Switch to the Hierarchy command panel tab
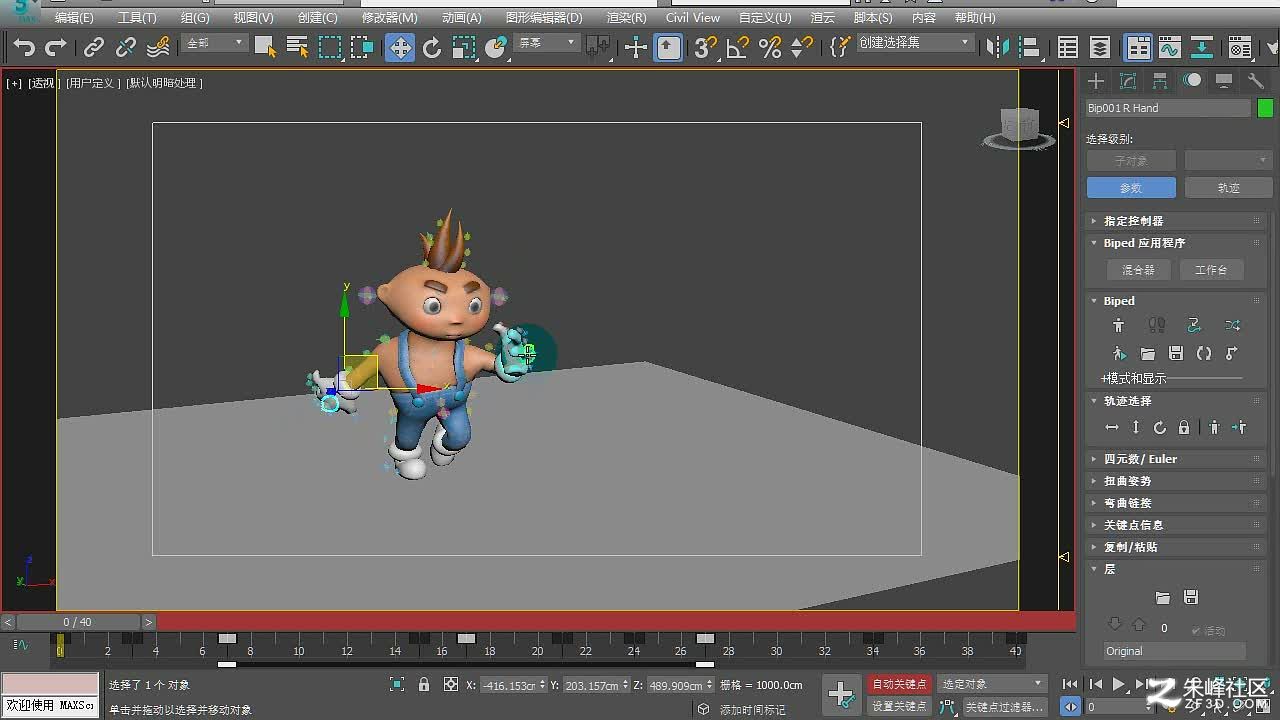The height and width of the screenshot is (720, 1280). (x=1160, y=81)
